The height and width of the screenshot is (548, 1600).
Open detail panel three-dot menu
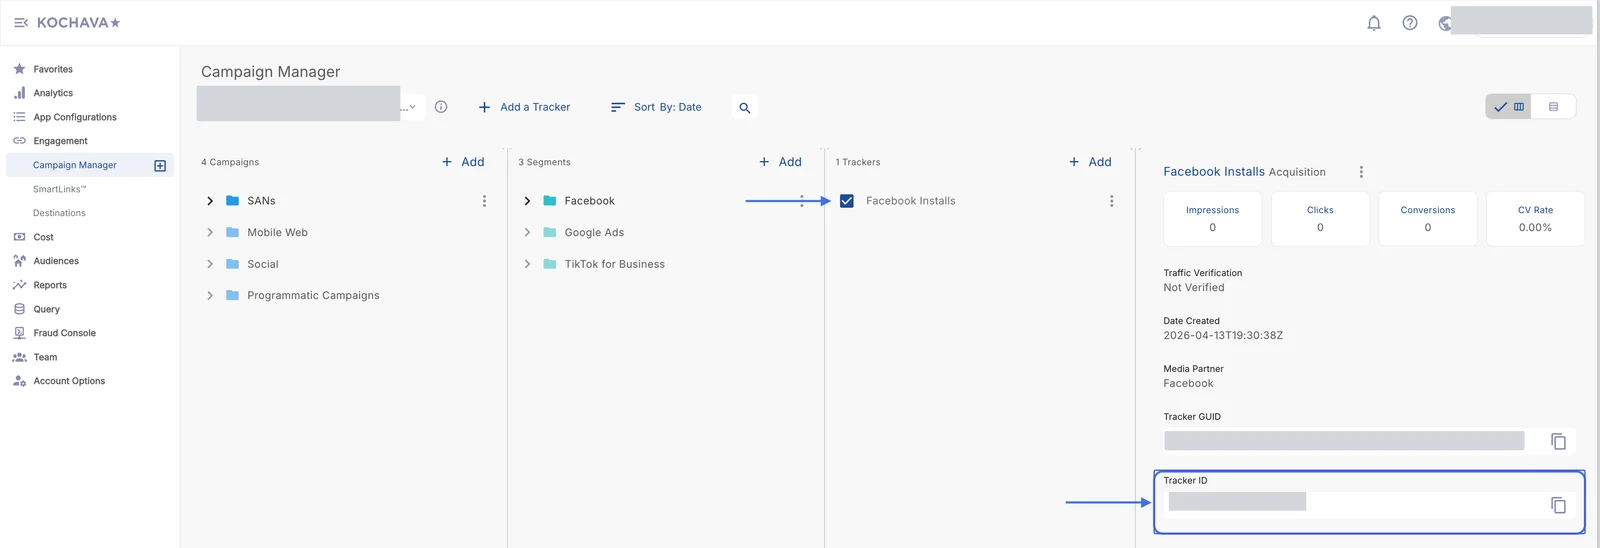1361,172
